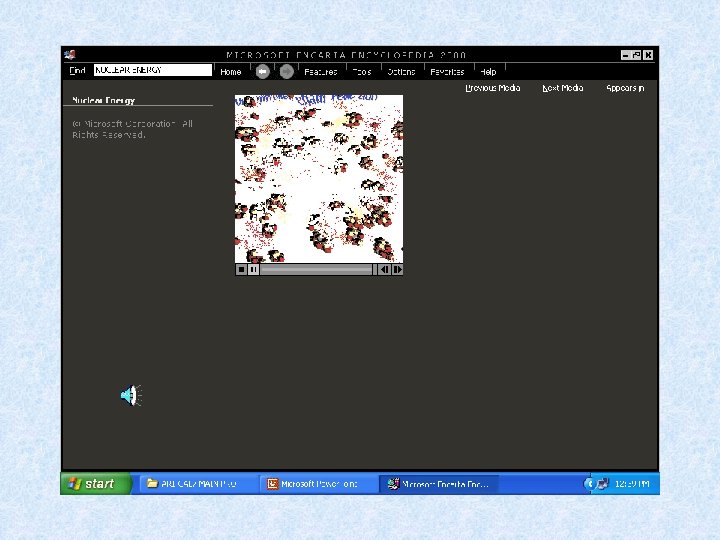Go to Next Media
This screenshot has height=540, width=720.
tap(562, 88)
